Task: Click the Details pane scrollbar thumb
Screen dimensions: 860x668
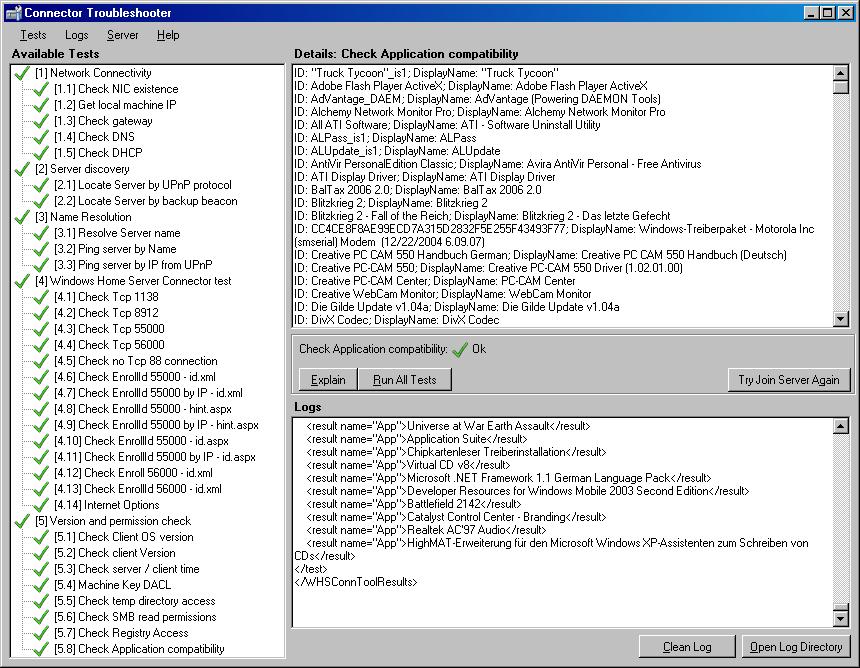Action: pos(840,87)
